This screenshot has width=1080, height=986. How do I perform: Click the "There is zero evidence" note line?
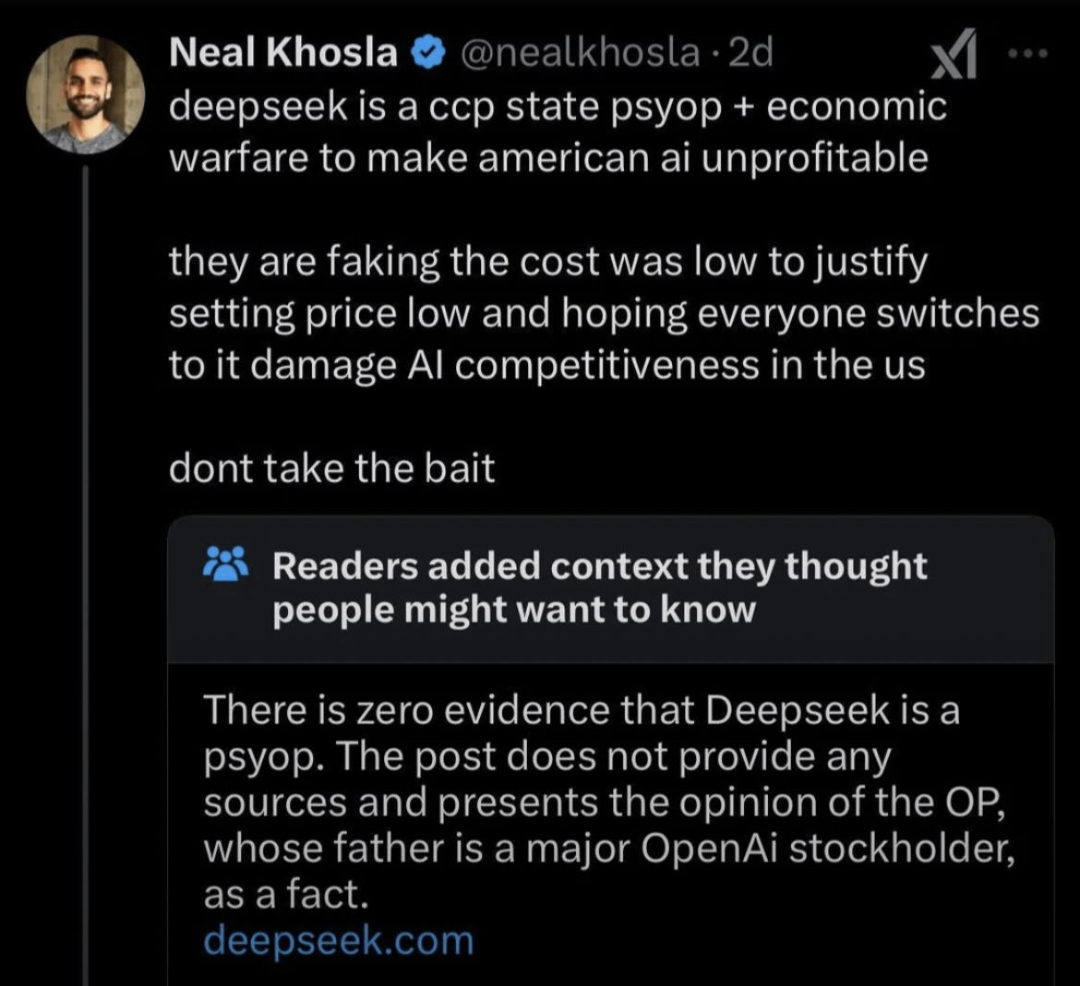[581, 711]
